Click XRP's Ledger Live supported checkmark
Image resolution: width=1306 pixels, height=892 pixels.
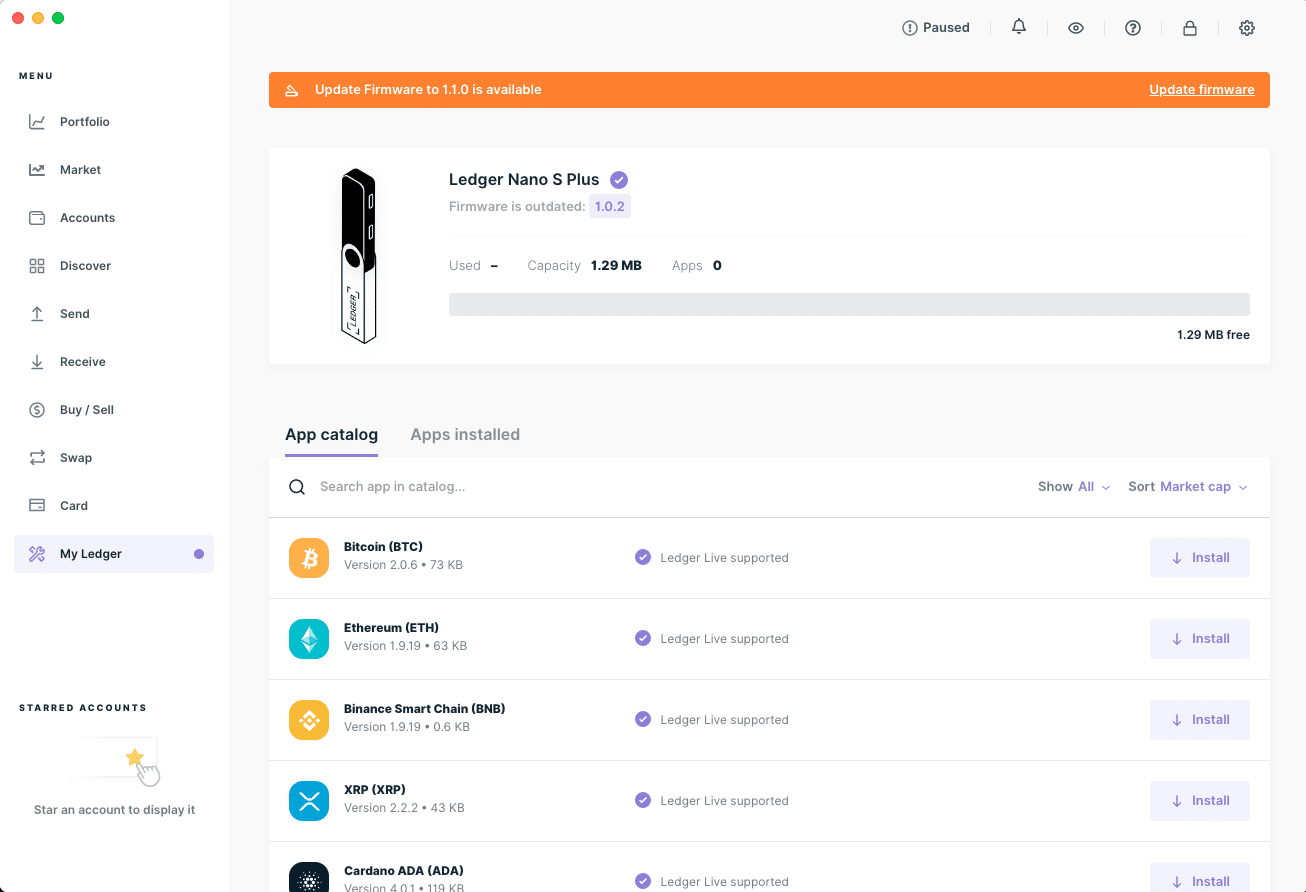tap(643, 801)
